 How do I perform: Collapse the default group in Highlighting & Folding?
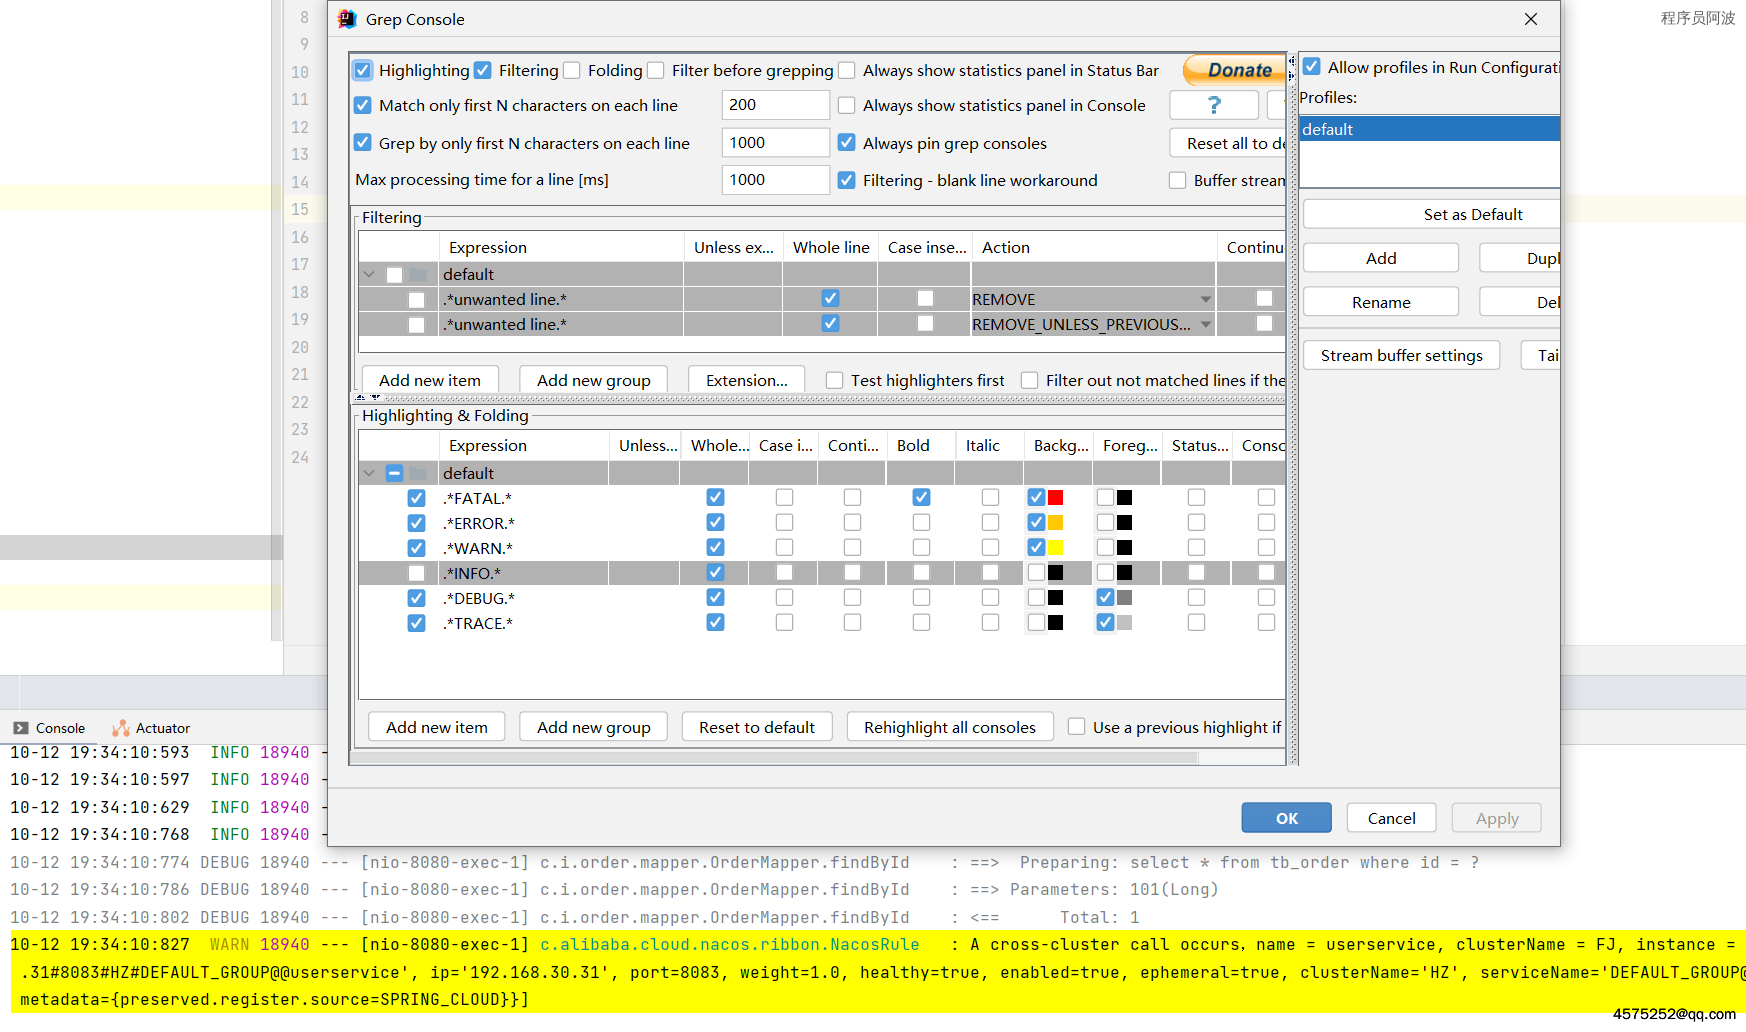coord(369,474)
